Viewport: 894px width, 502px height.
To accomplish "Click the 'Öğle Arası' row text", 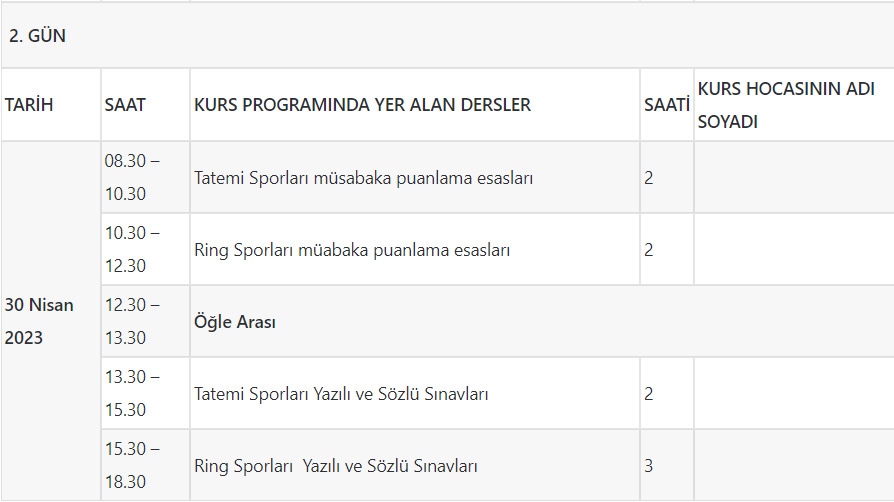I will pos(234,322).
